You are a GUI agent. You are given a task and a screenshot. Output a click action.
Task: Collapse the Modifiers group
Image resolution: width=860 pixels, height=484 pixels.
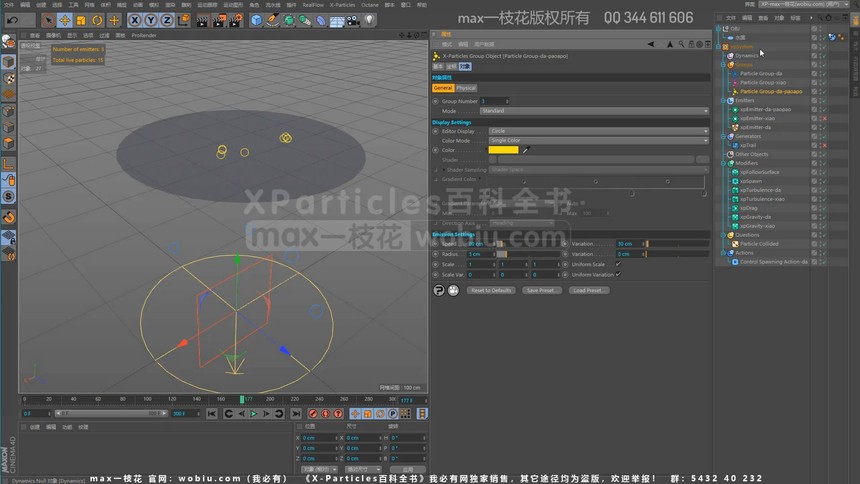(x=723, y=163)
